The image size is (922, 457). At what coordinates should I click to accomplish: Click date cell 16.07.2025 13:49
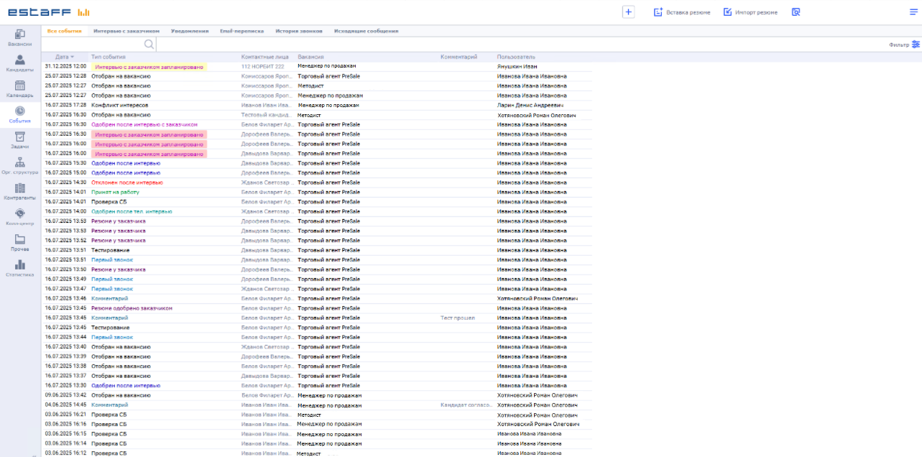[66, 279]
